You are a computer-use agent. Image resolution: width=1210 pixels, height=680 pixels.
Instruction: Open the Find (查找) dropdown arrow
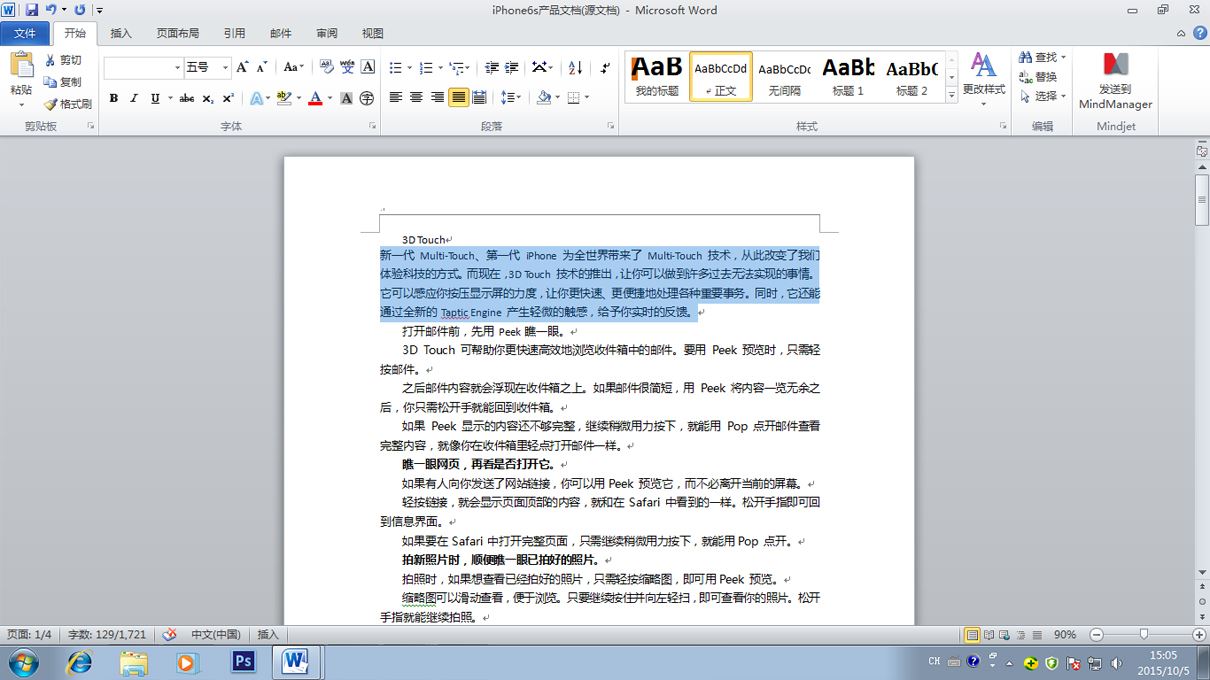pyautogui.click(x=1063, y=57)
